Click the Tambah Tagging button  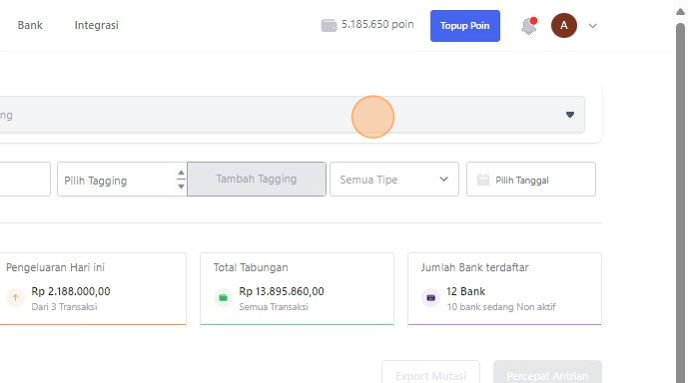tap(257, 179)
